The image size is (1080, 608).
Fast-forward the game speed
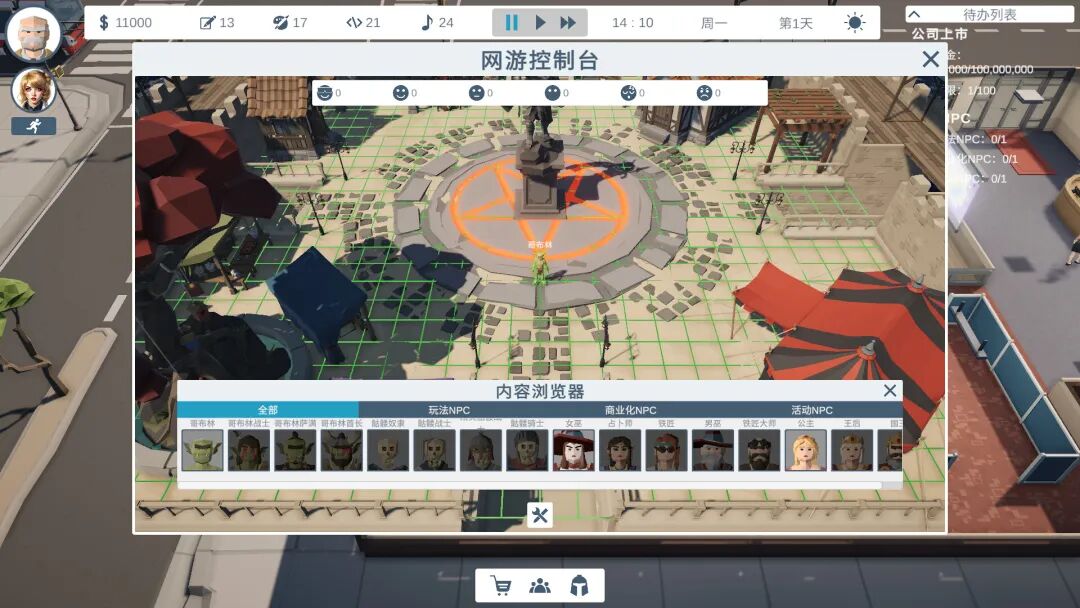coord(567,22)
